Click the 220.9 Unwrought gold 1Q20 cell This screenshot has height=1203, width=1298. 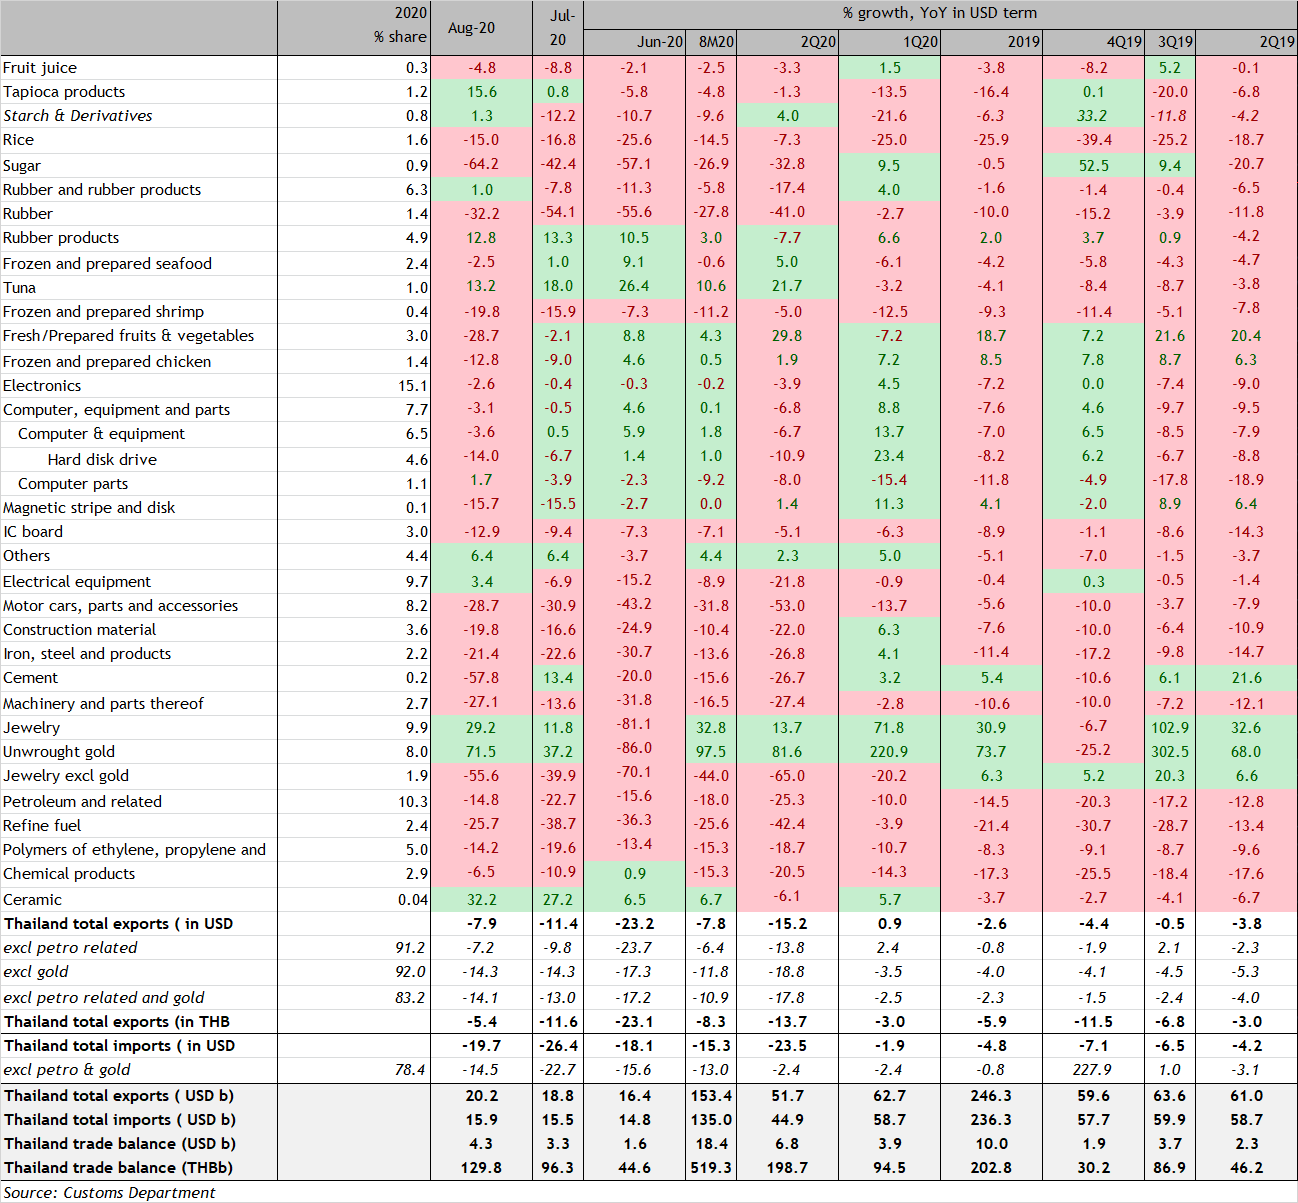click(889, 752)
